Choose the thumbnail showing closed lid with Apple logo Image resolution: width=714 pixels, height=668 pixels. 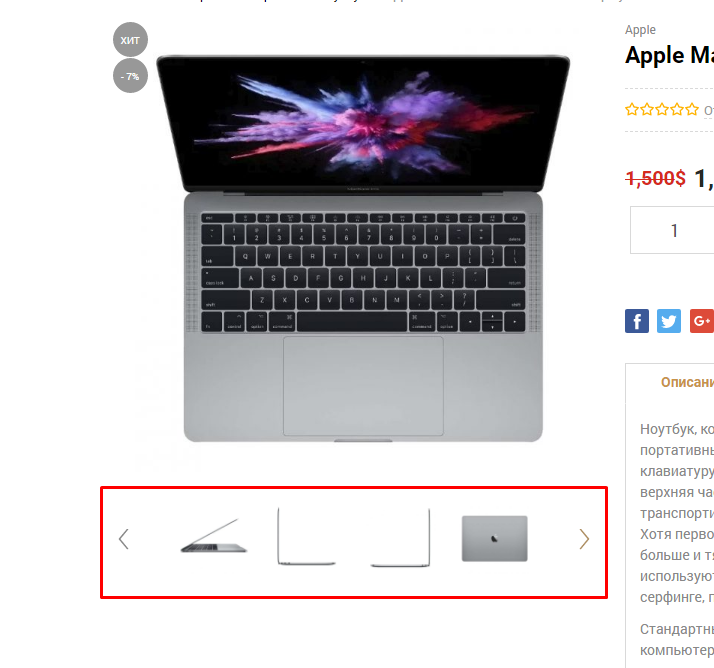click(x=495, y=539)
